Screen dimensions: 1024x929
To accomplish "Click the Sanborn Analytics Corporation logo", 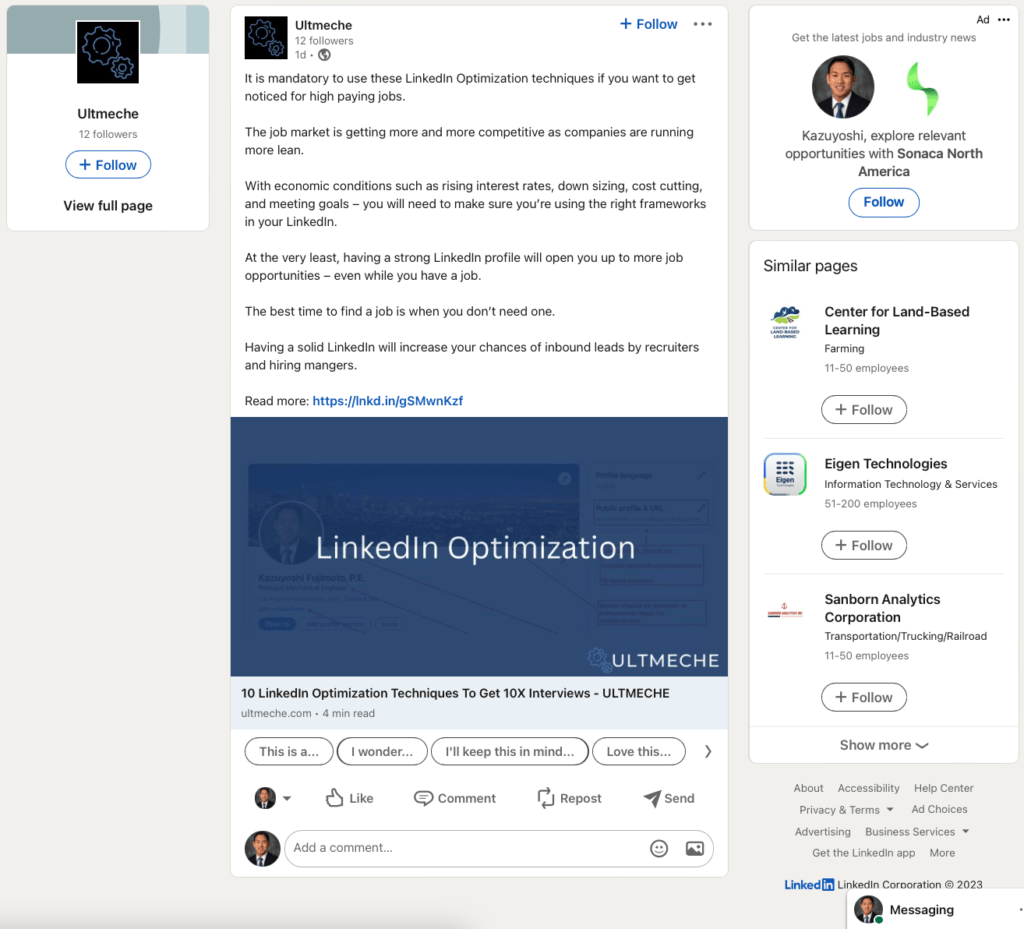I will pyautogui.click(x=785, y=610).
